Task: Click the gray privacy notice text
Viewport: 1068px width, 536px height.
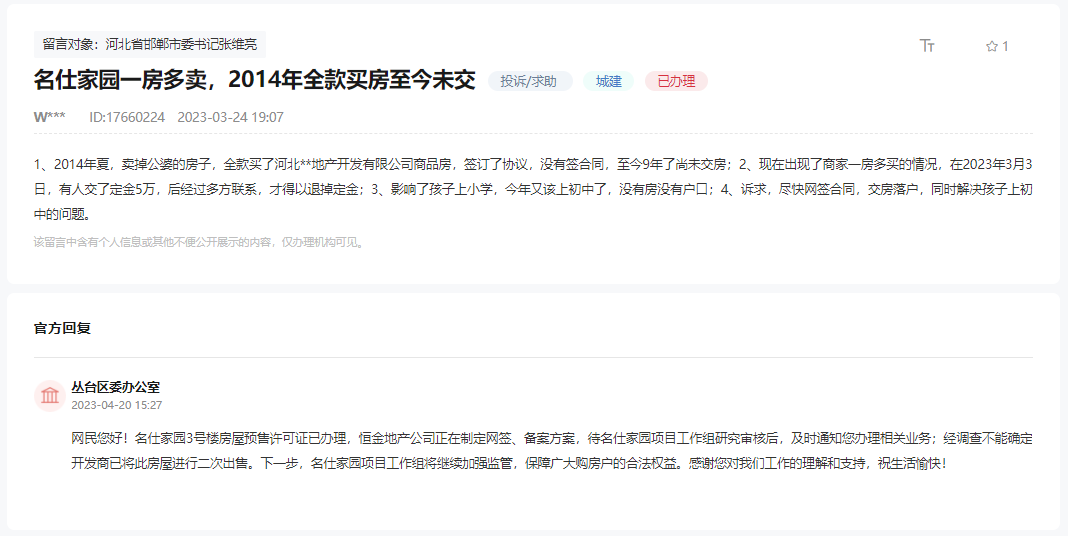Action: point(200,242)
